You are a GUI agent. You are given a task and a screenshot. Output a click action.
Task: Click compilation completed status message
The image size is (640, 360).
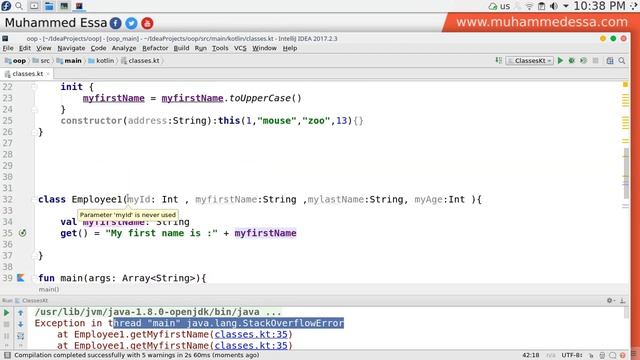137,355
